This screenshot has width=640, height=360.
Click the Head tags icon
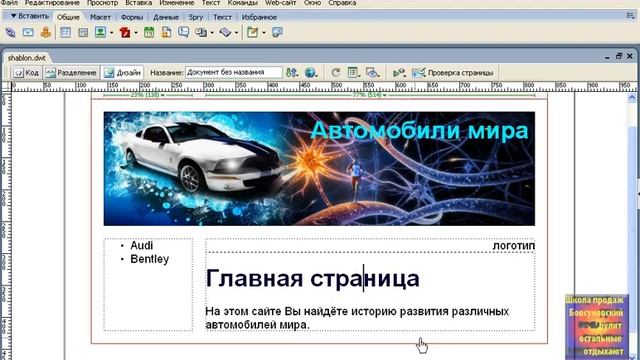point(201,32)
